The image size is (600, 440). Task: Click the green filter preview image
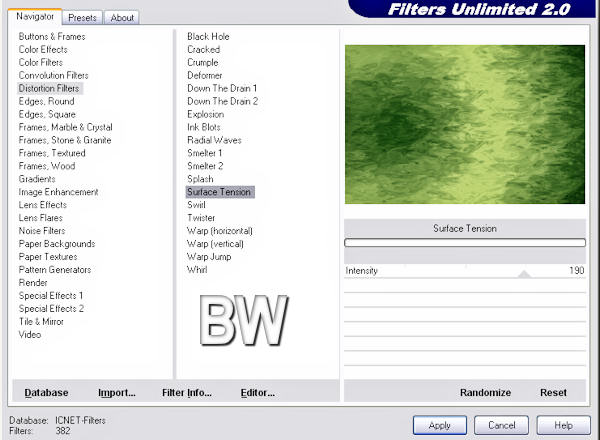tap(464, 124)
